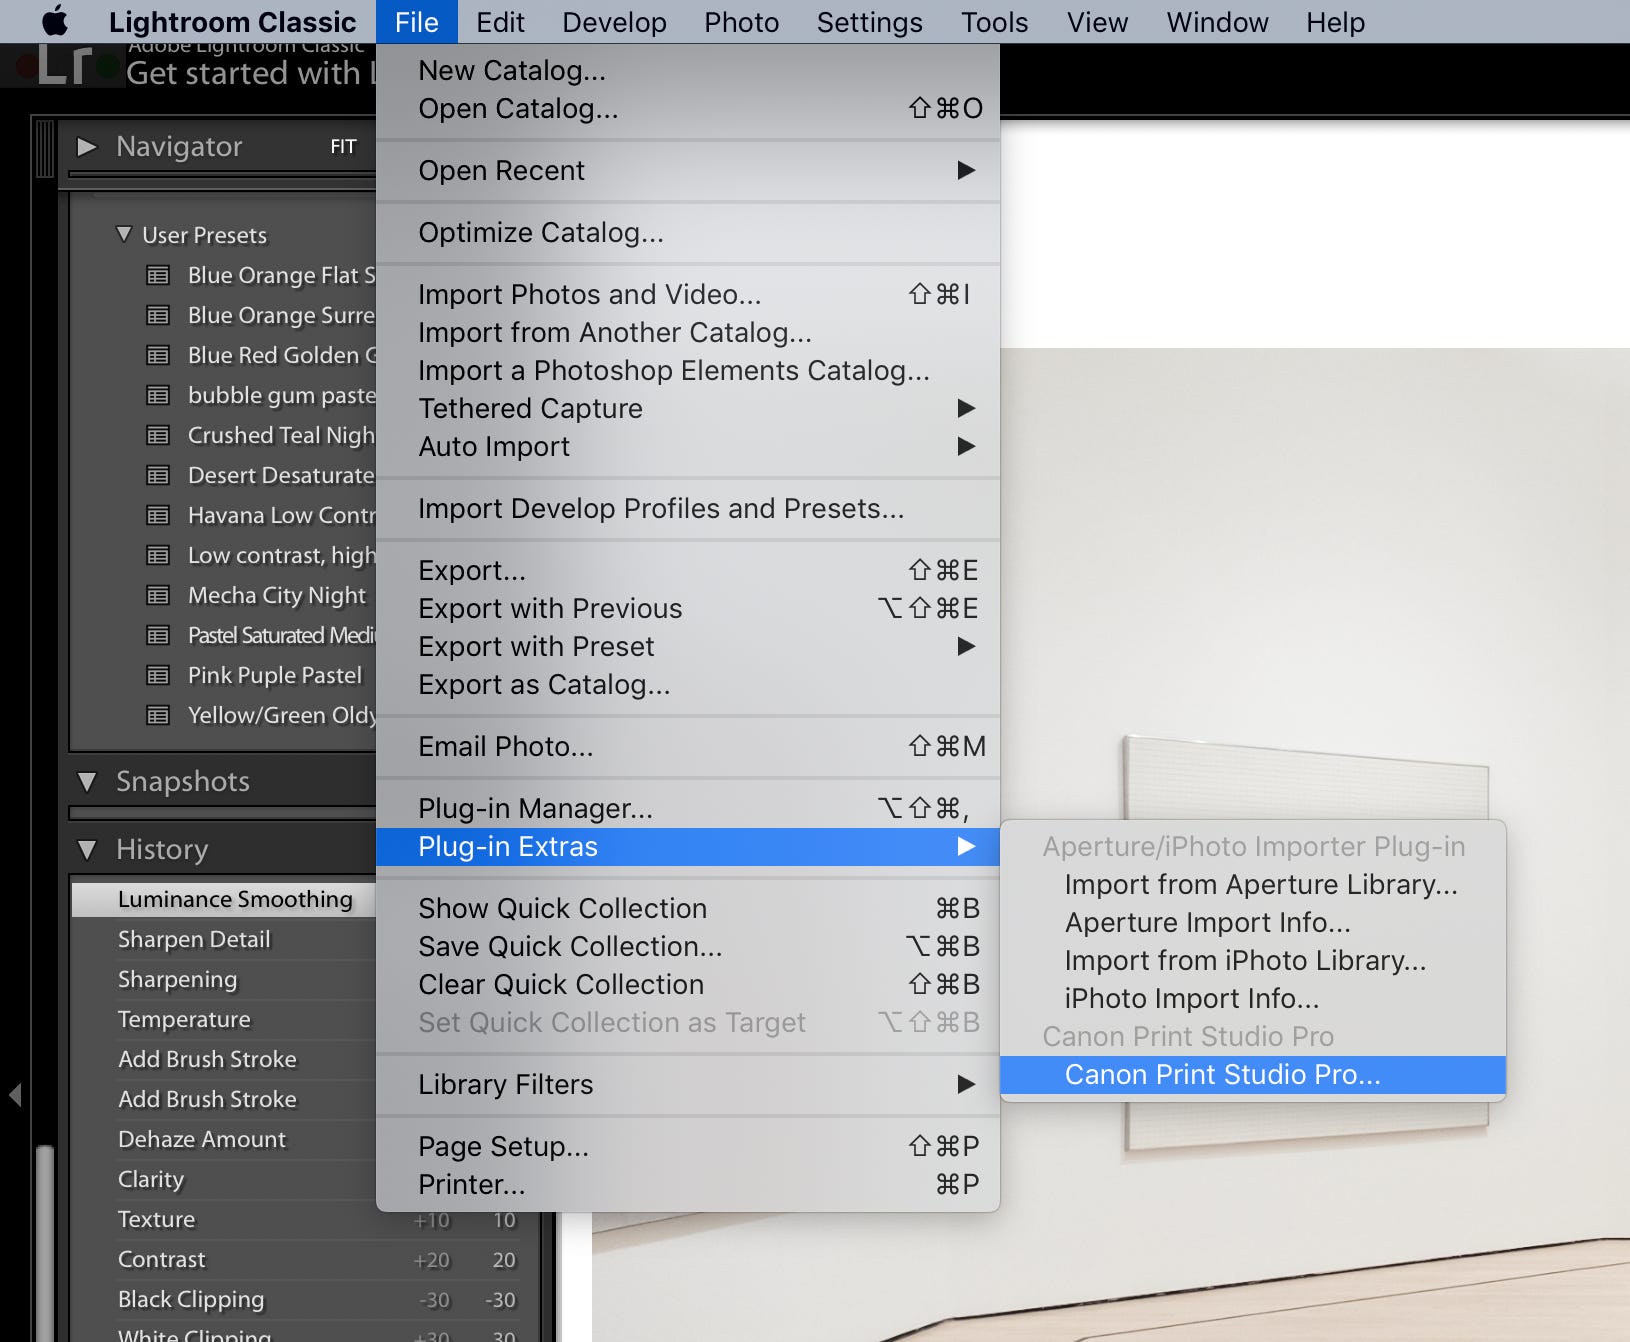Click preset icon beside Pink Puple Pastel
This screenshot has width=1630, height=1342.
[x=158, y=675]
